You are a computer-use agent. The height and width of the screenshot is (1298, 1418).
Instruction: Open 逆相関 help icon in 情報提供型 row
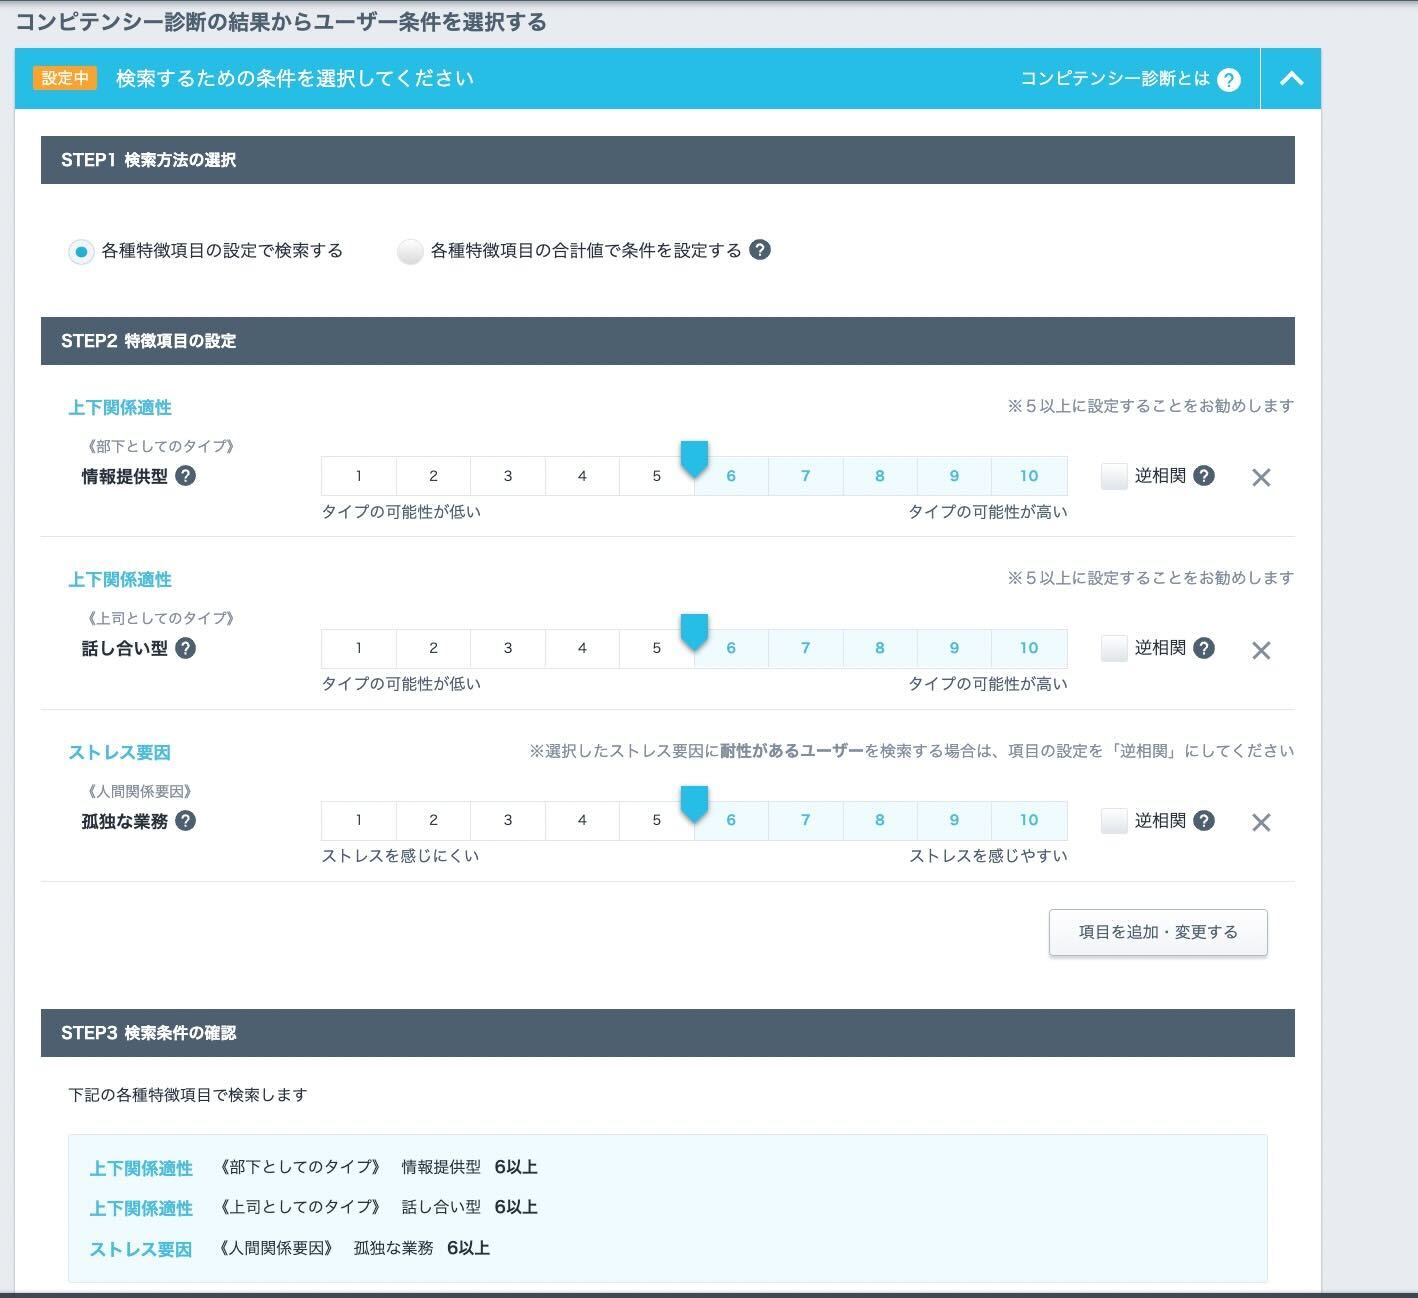(x=1204, y=476)
